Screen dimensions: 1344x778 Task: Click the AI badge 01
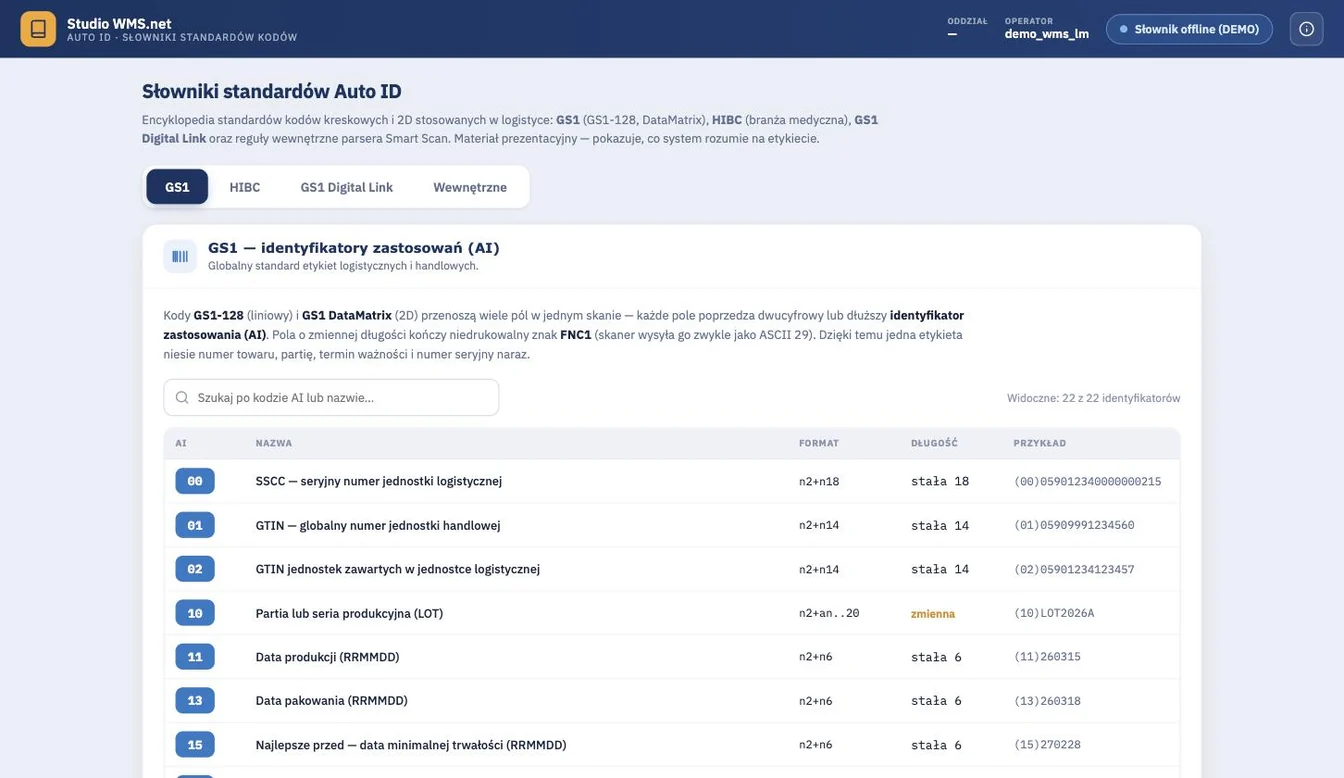point(195,525)
